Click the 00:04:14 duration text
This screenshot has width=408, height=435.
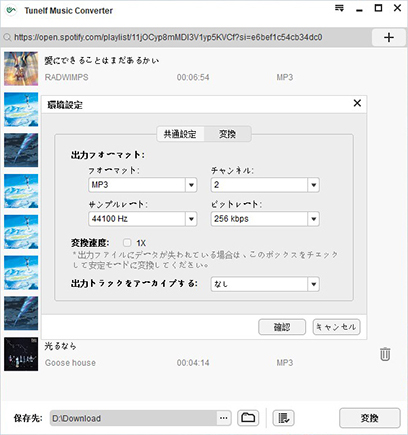click(x=193, y=363)
